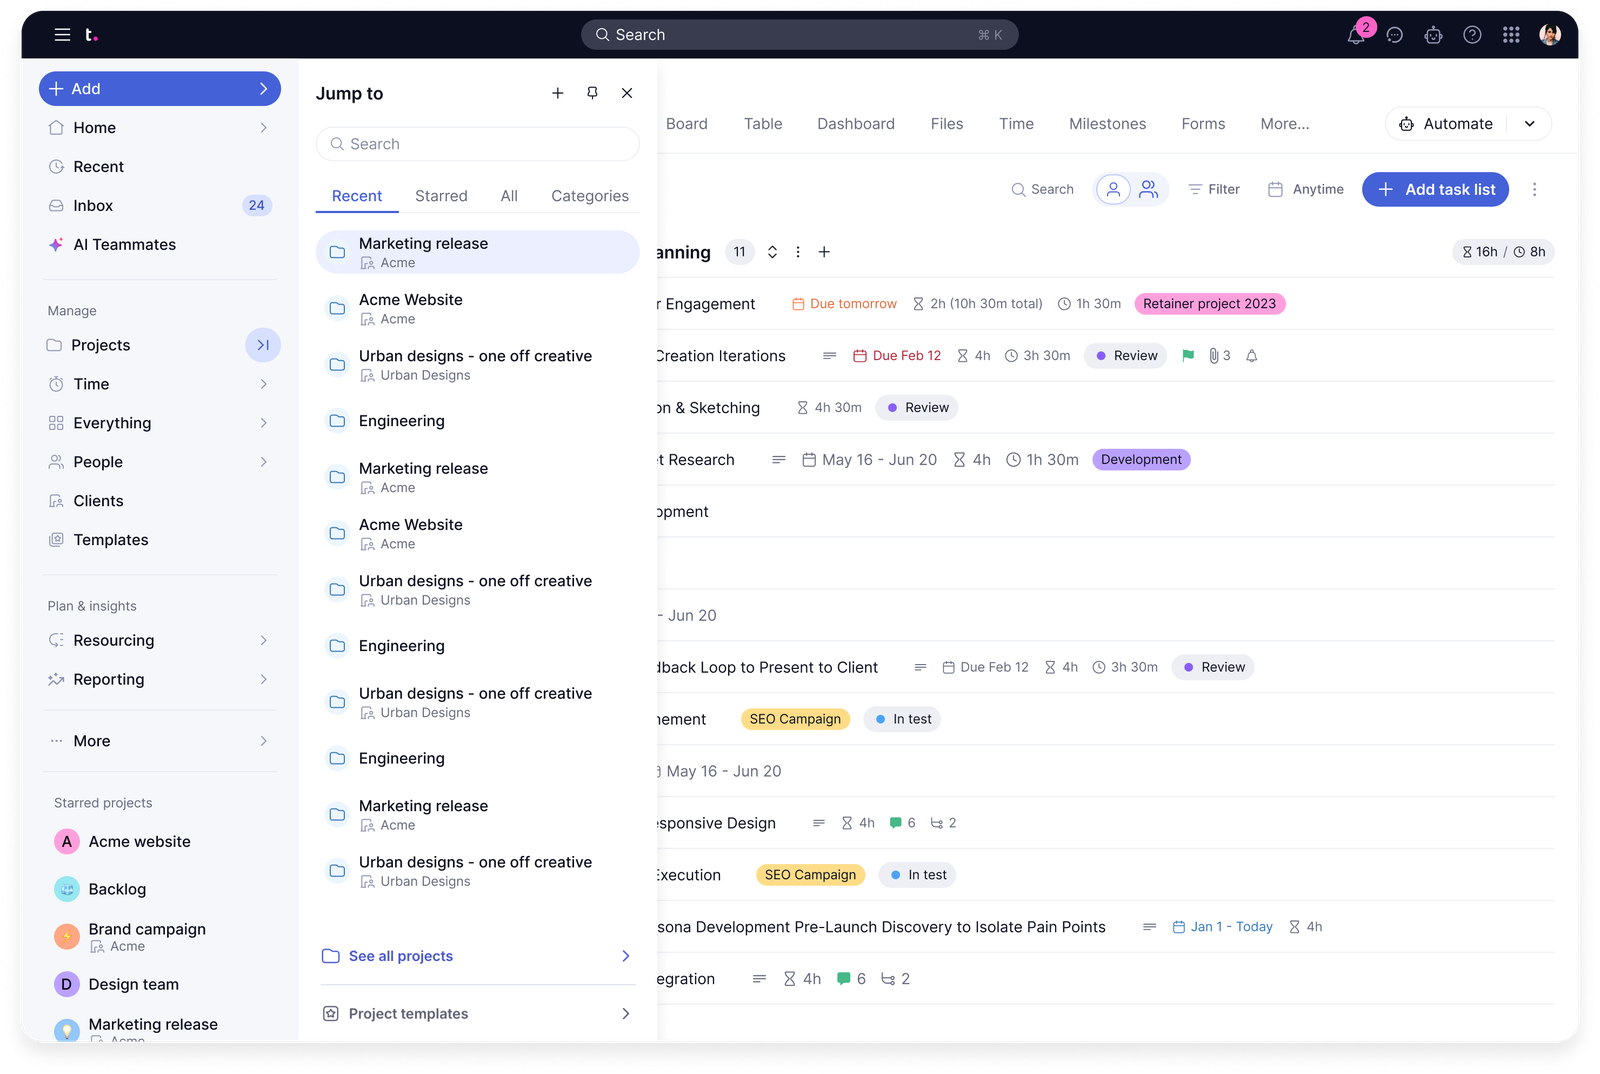1600x1074 pixels.
Task: Expand the Time submenu chevron
Action: (x=263, y=384)
